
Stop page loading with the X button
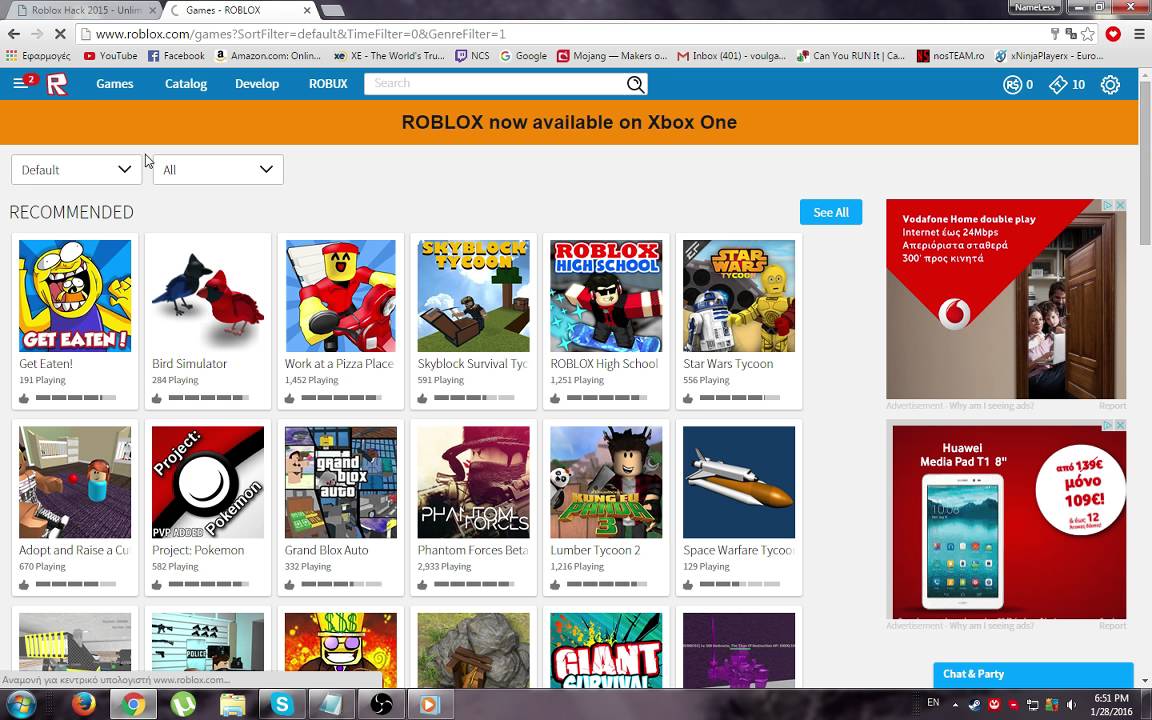pyautogui.click(x=60, y=34)
